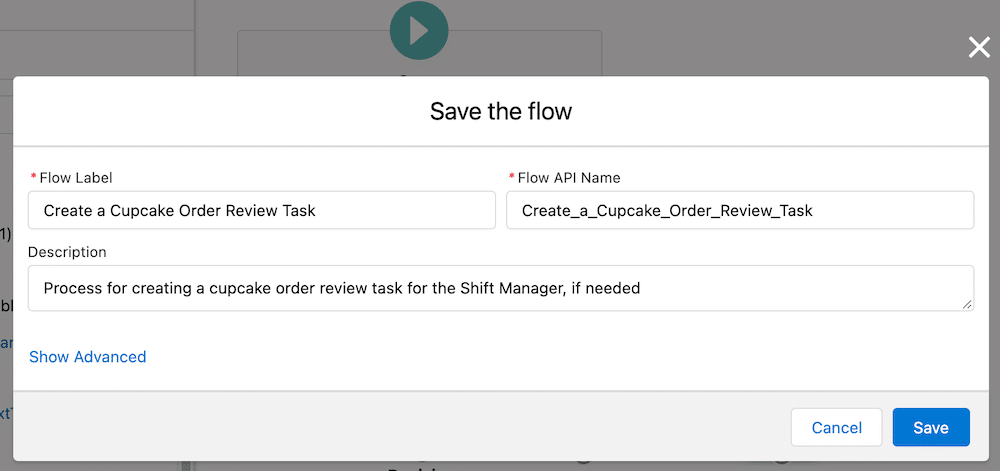Click the "Description" field label

(x=67, y=252)
